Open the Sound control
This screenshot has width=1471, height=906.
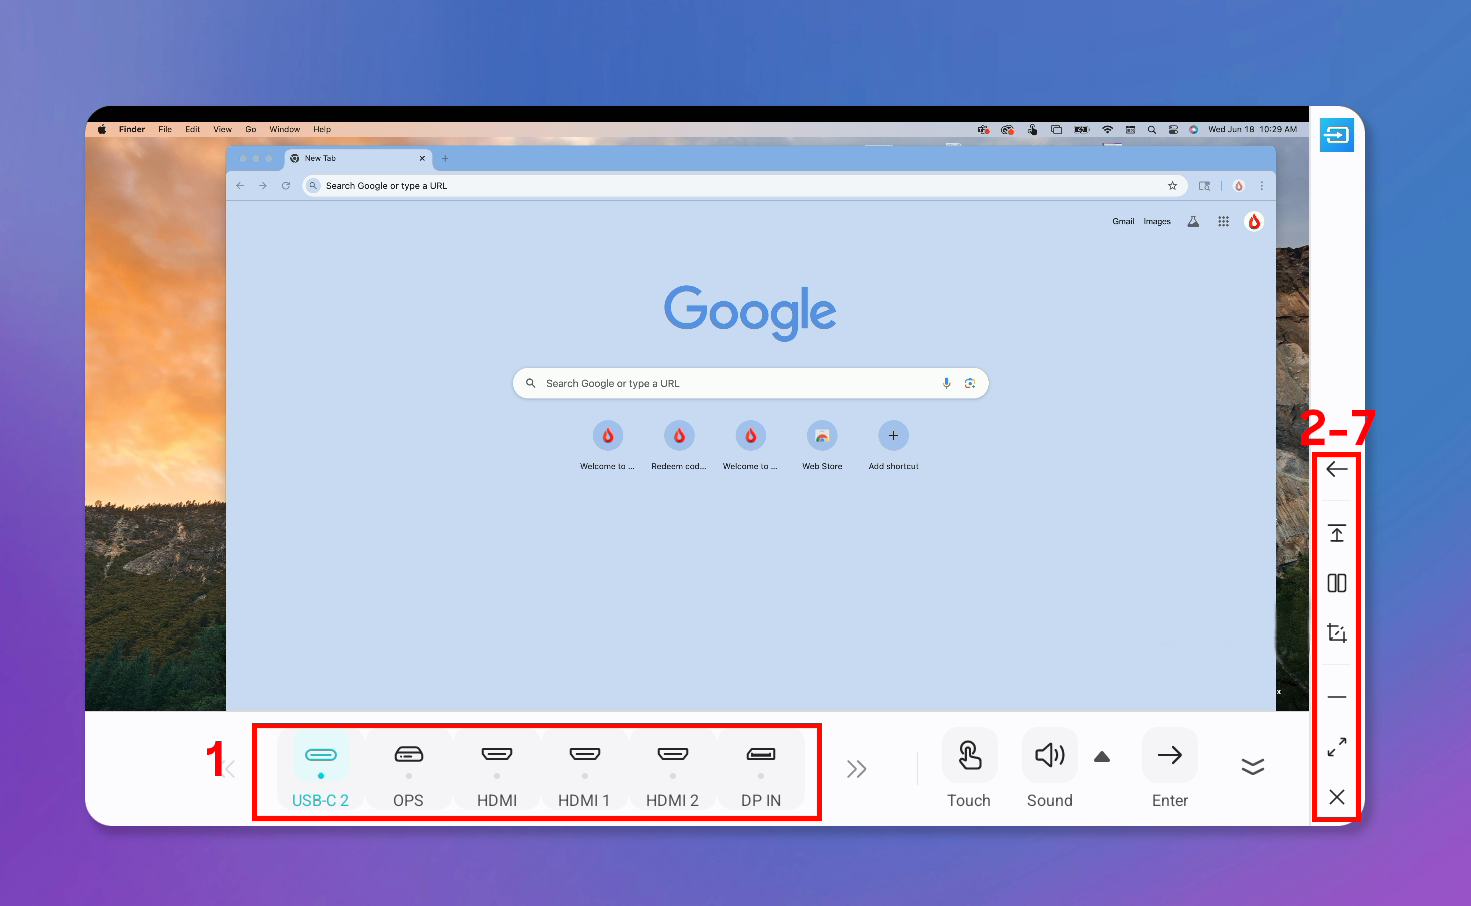pos(1049,755)
